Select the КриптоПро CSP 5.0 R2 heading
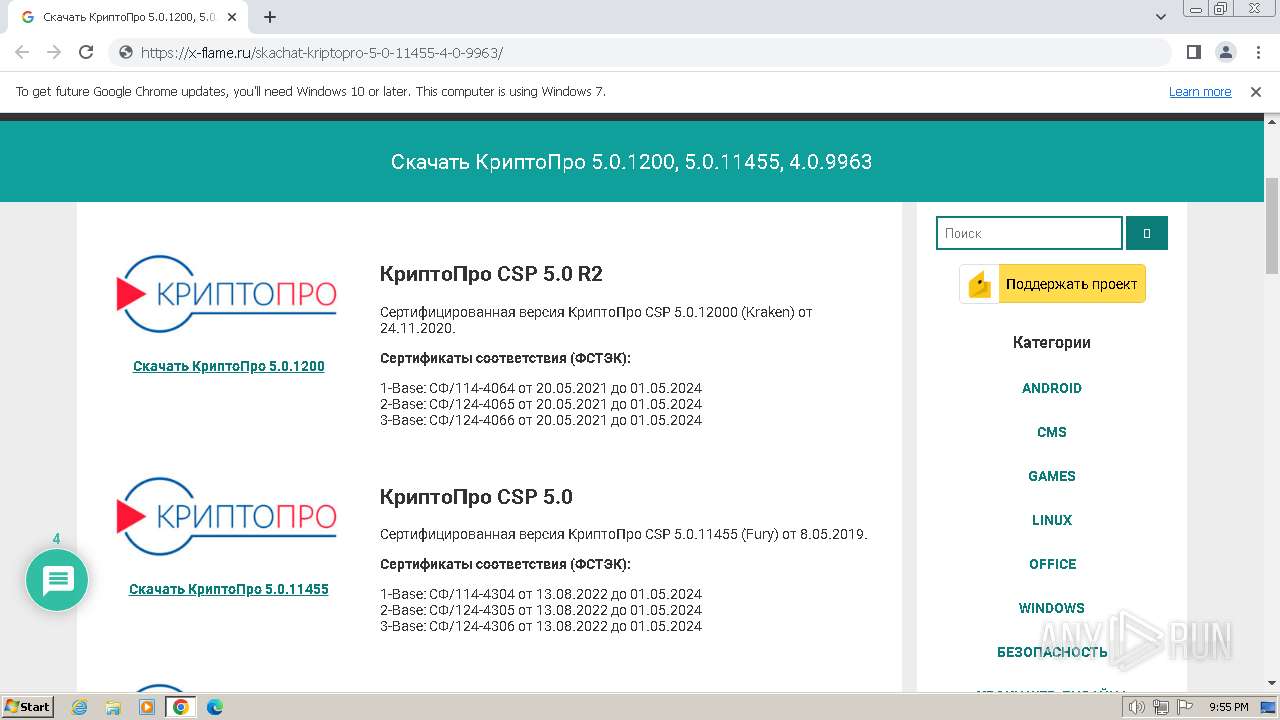This screenshot has height=720, width=1280. tap(491, 274)
